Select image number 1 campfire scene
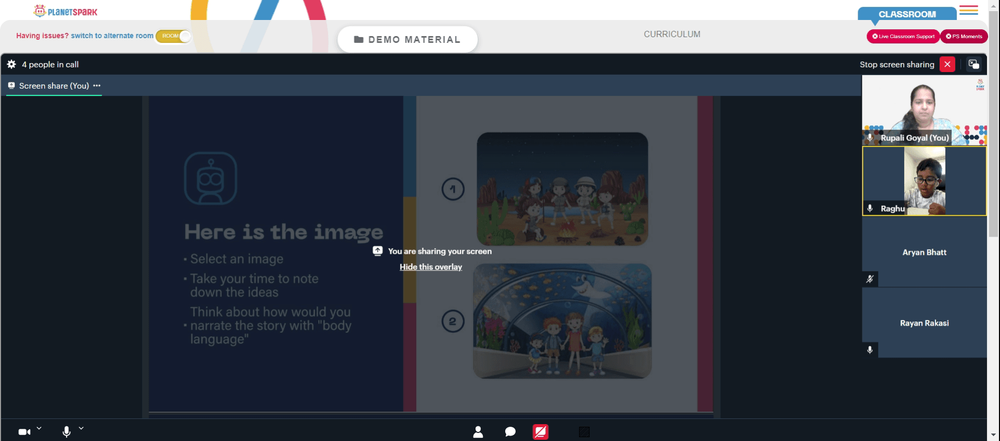The height and width of the screenshot is (441, 1000). tap(562, 189)
